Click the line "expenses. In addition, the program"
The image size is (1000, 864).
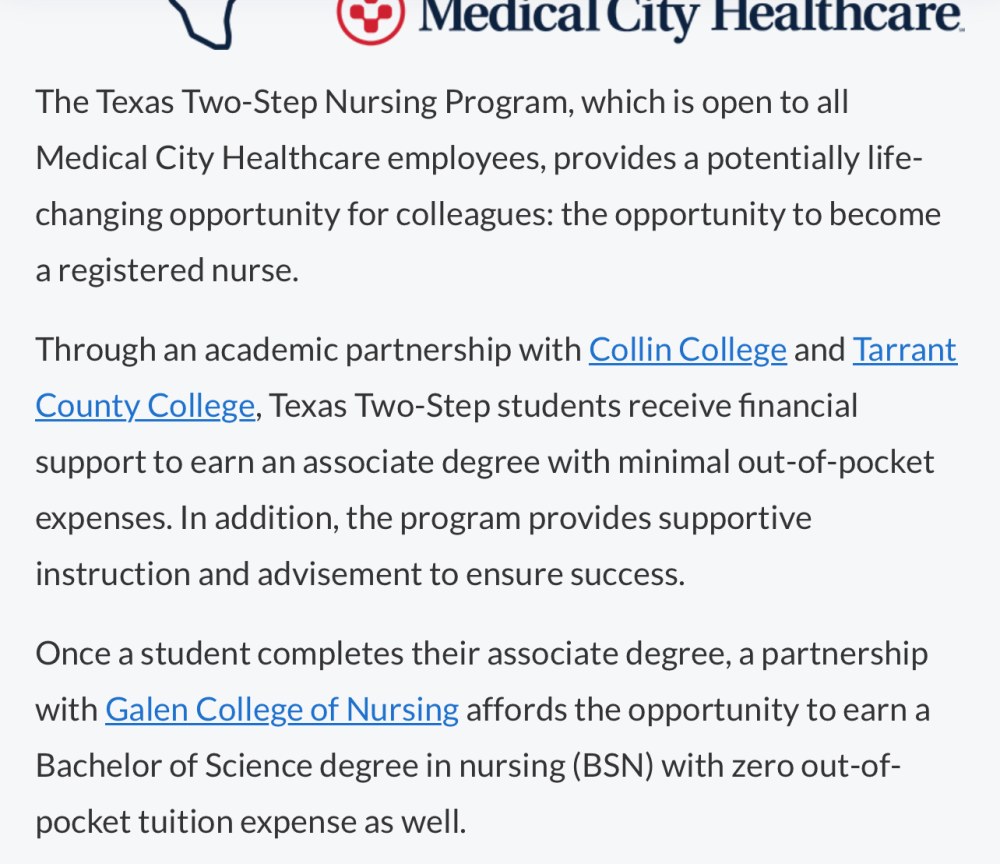[423, 518]
